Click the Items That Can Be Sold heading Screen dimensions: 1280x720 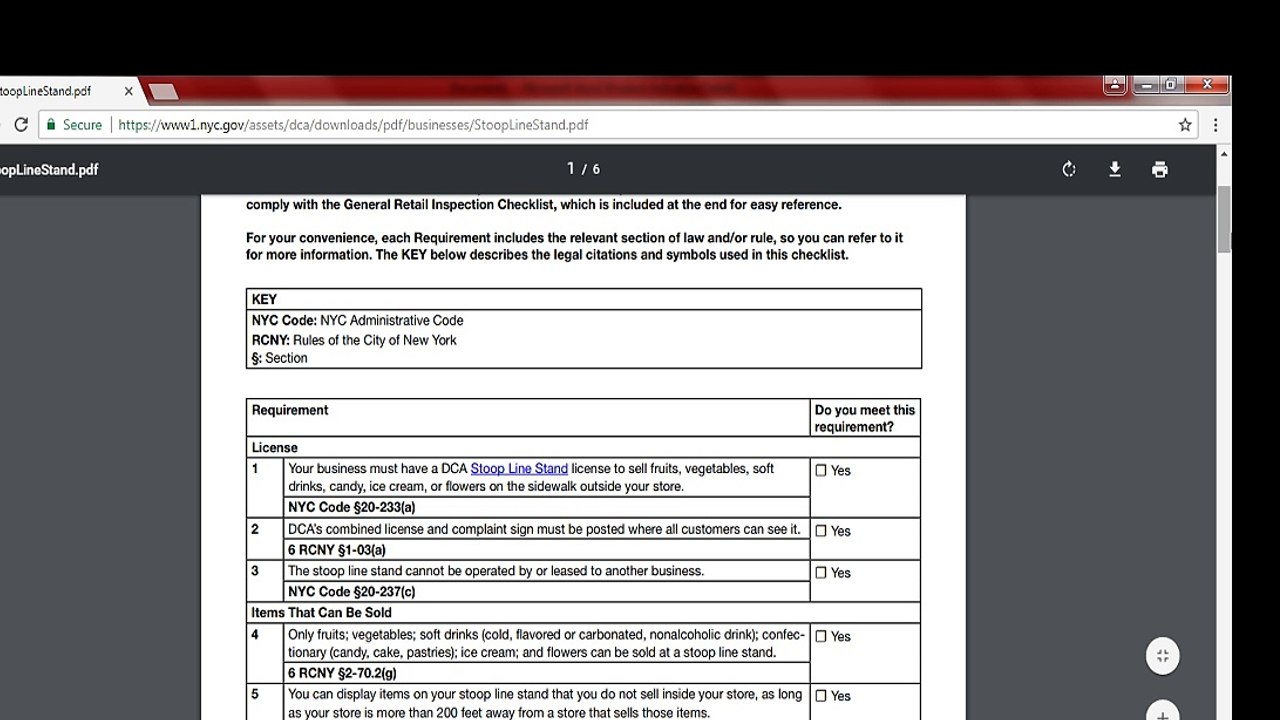[321, 612]
